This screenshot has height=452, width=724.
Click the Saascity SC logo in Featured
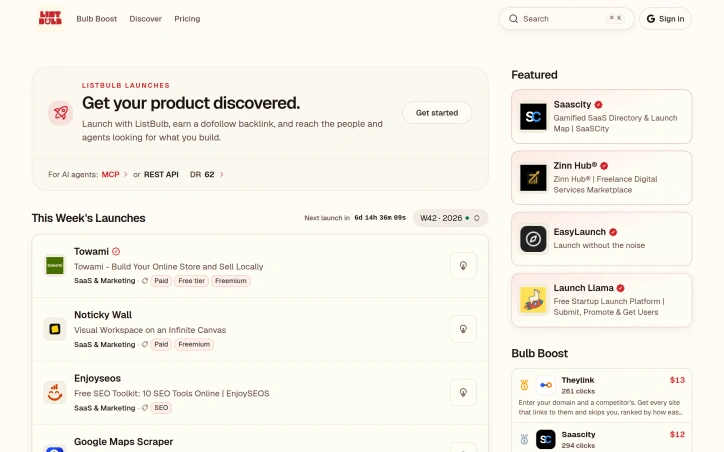click(x=533, y=116)
